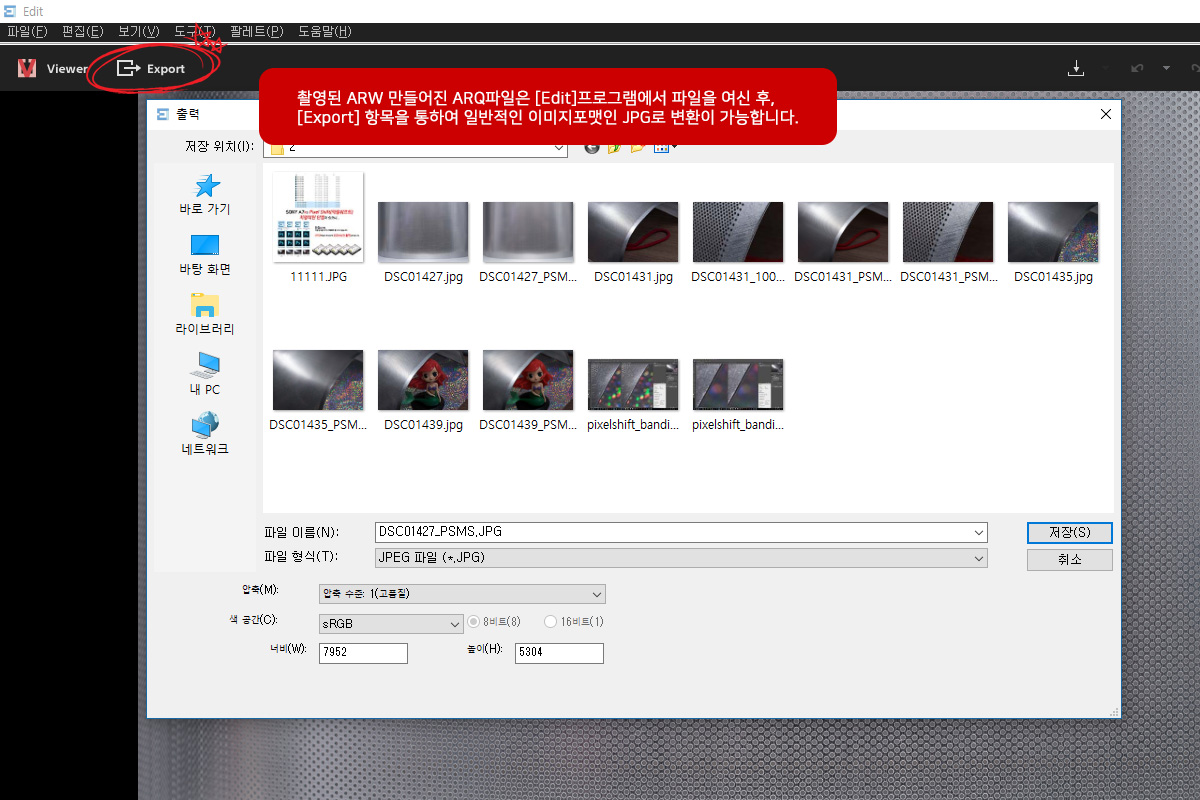This screenshot has width=1200, height=800.
Task: Click the 너비(W) width input field
Action: pyautogui.click(x=363, y=653)
